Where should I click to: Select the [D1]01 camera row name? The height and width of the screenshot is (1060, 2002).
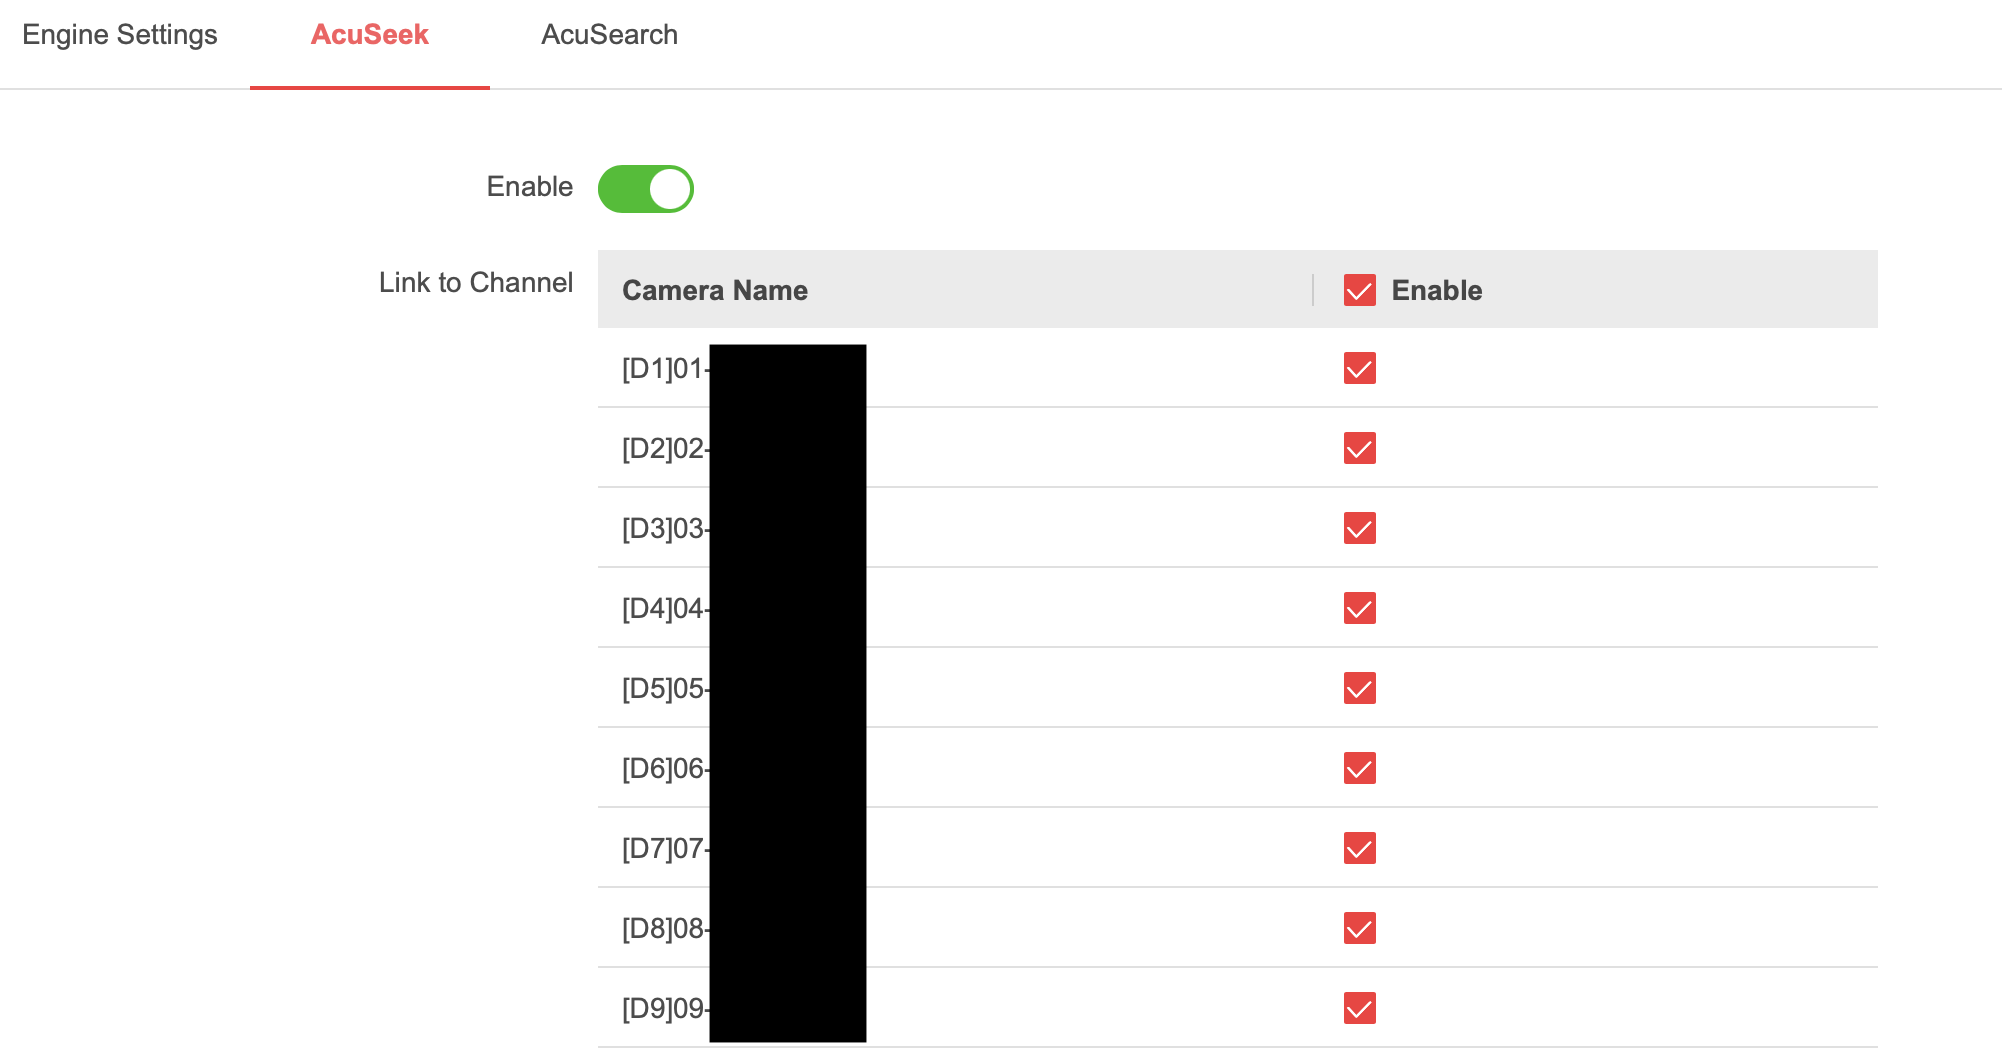pos(664,369)
